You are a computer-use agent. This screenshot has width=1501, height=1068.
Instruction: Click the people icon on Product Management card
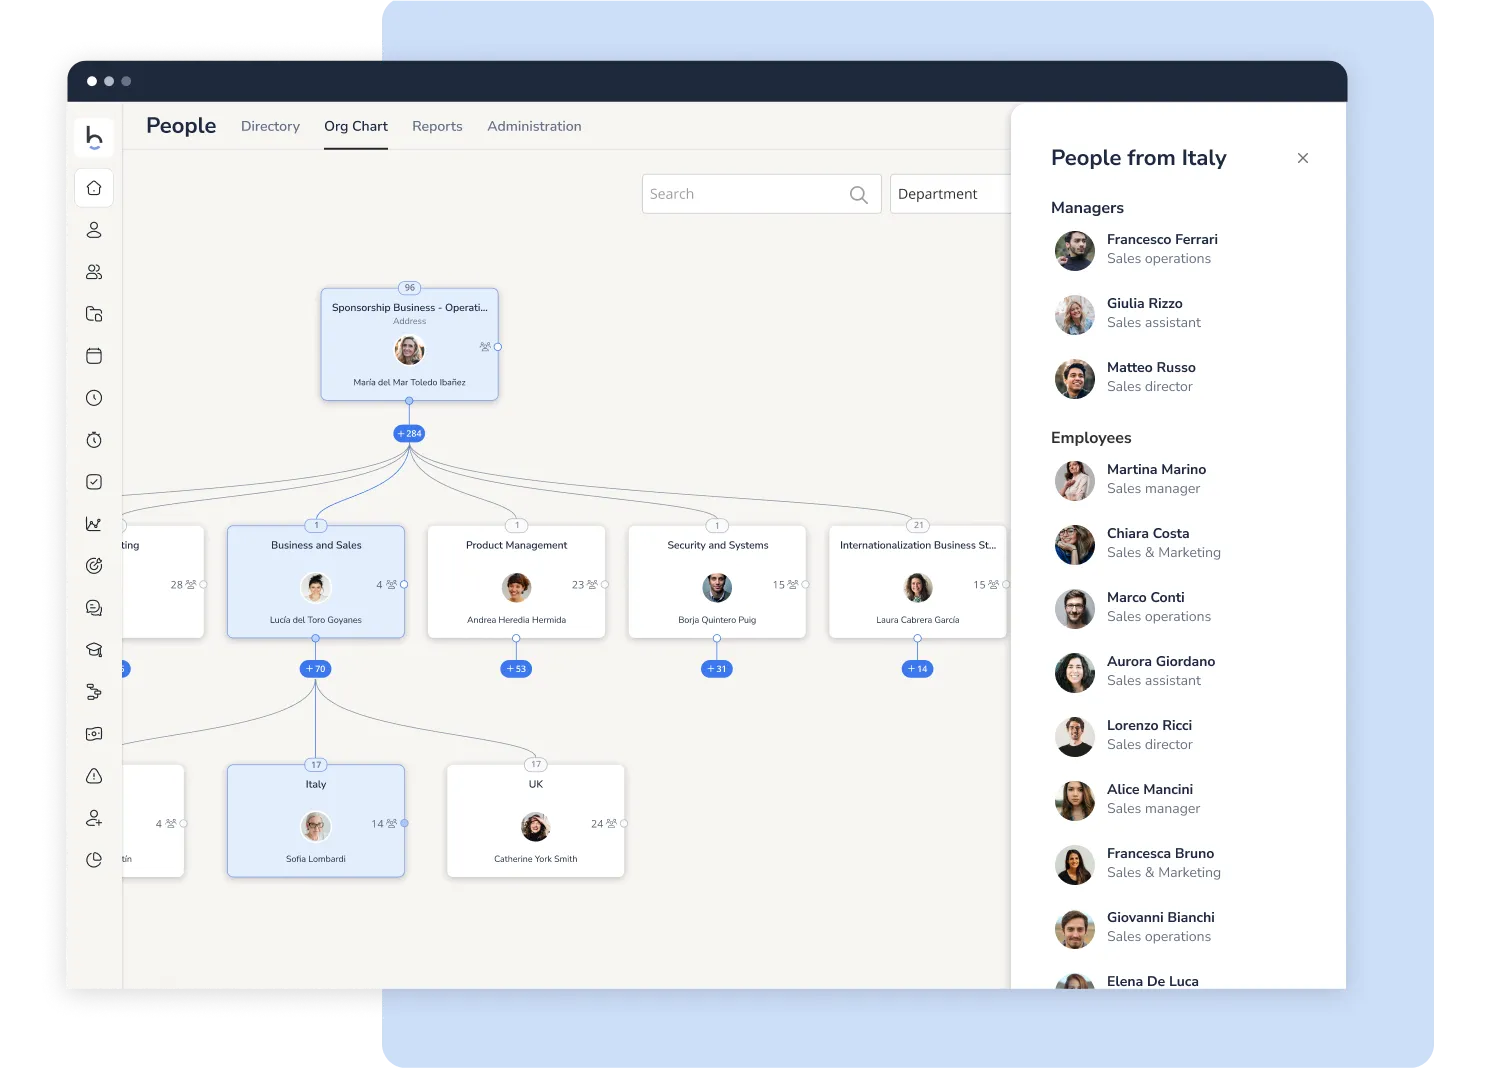pyautogui.click(x=592, y=585)
